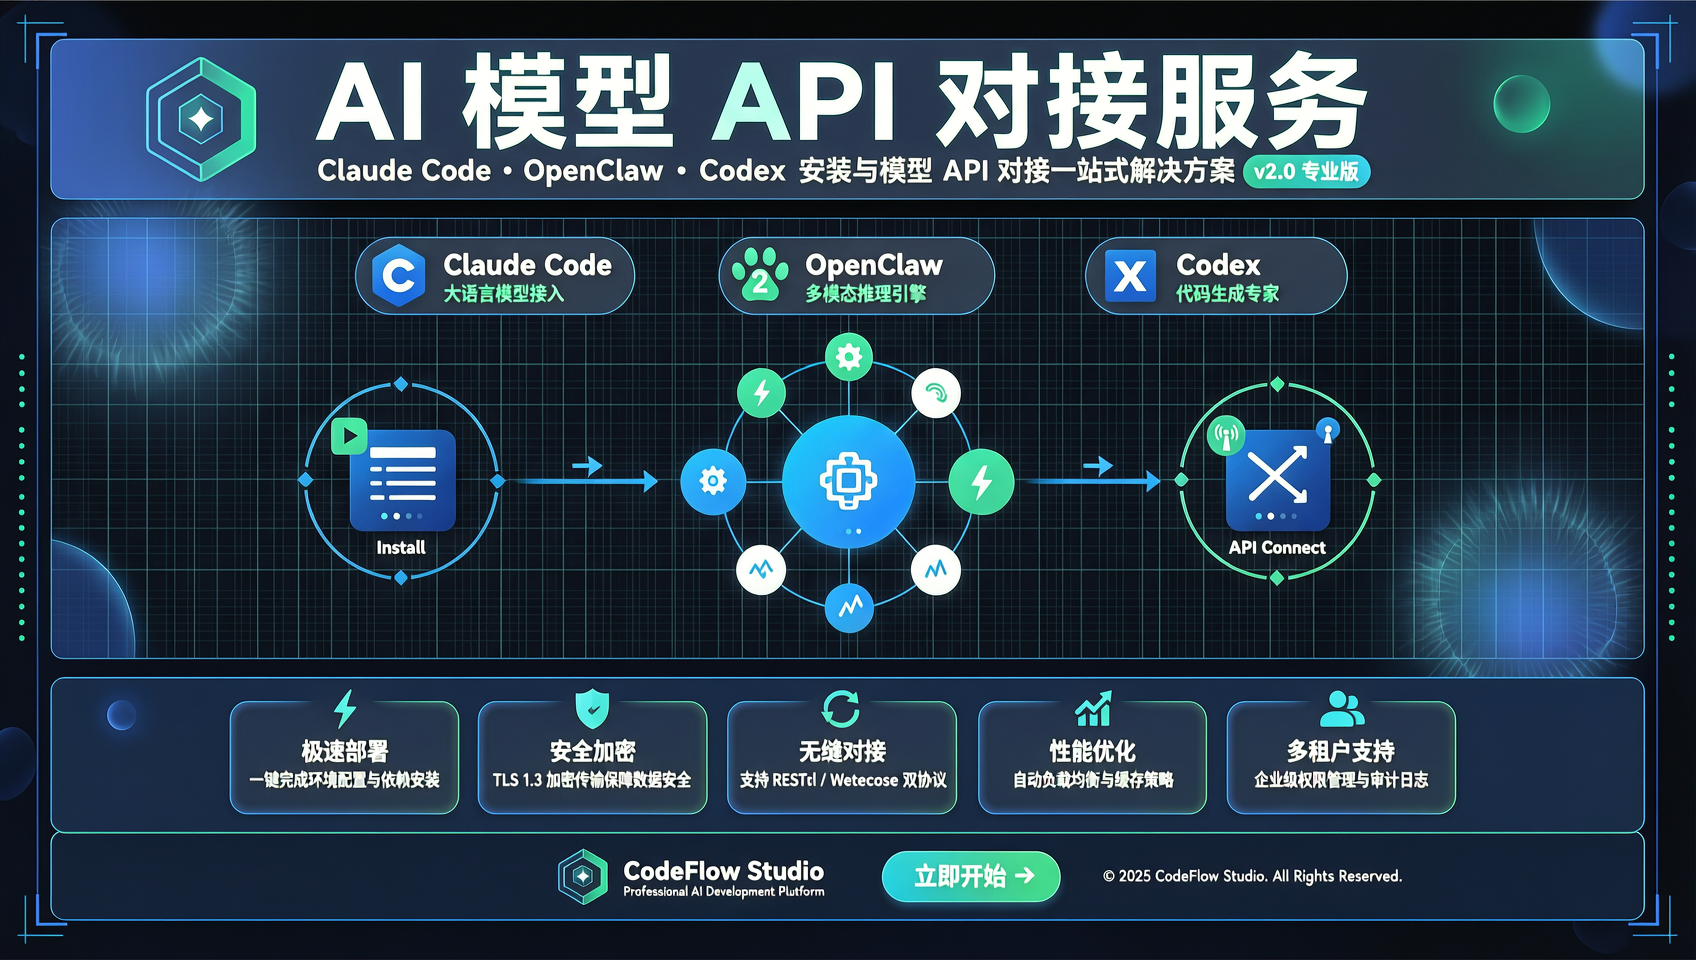Click the main title AI 模型 API 对接服务
1696x960 pixels.
click(x=842, y=102)
